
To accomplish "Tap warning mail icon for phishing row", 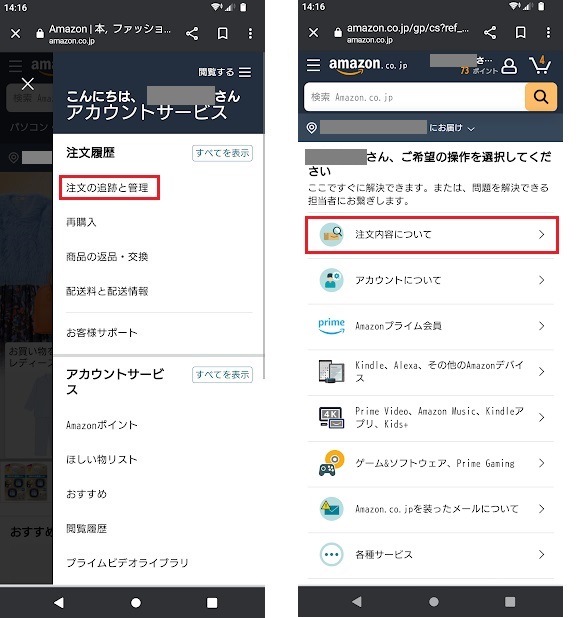I will click(x=331, y=509).
